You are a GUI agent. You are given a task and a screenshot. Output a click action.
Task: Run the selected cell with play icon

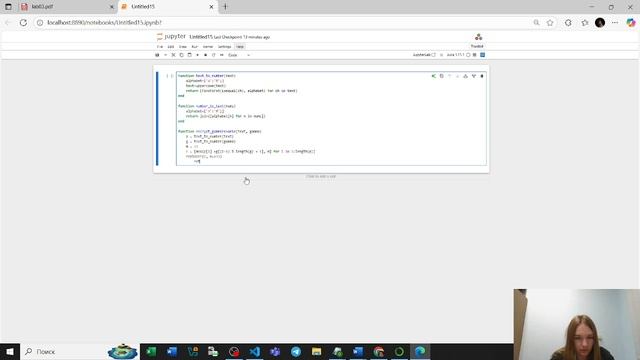[198, 55]
